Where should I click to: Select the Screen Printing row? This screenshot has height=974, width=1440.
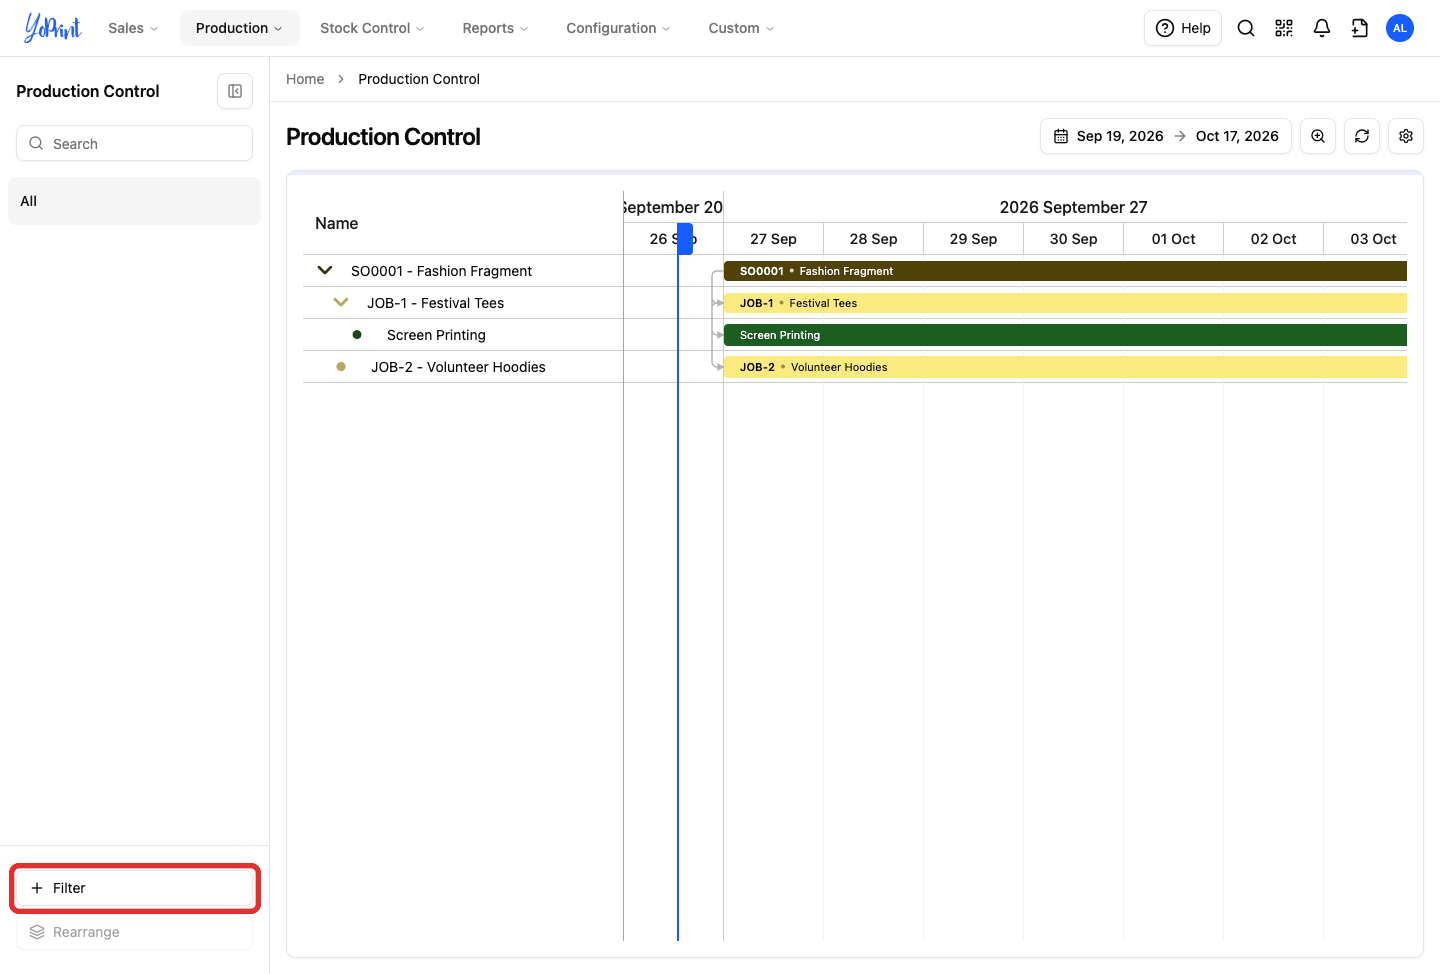point(463,335)
